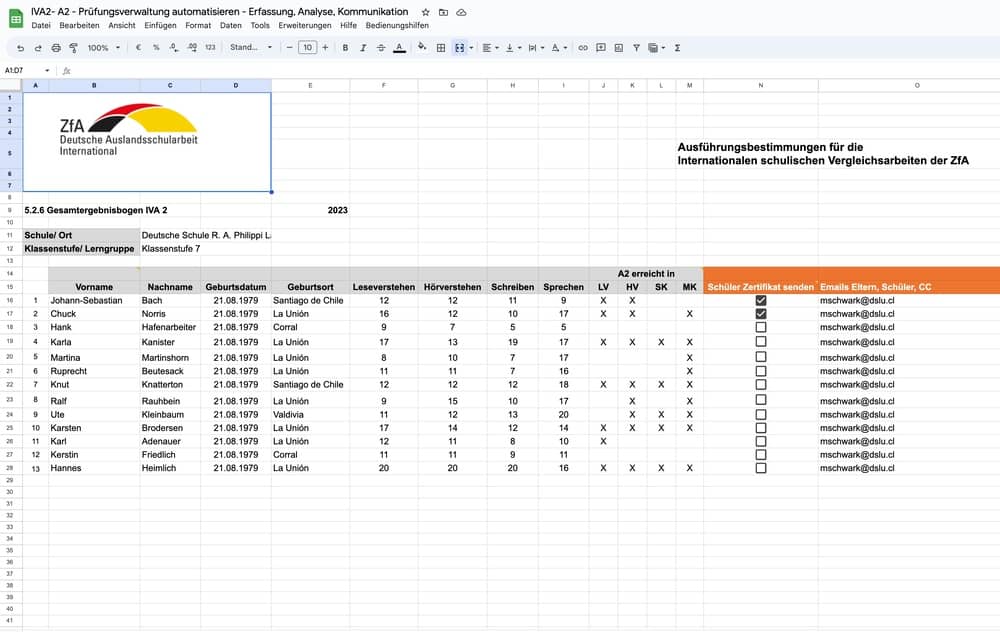Click the functions sigma icon
1000x632 pixels.
[678, 47]
